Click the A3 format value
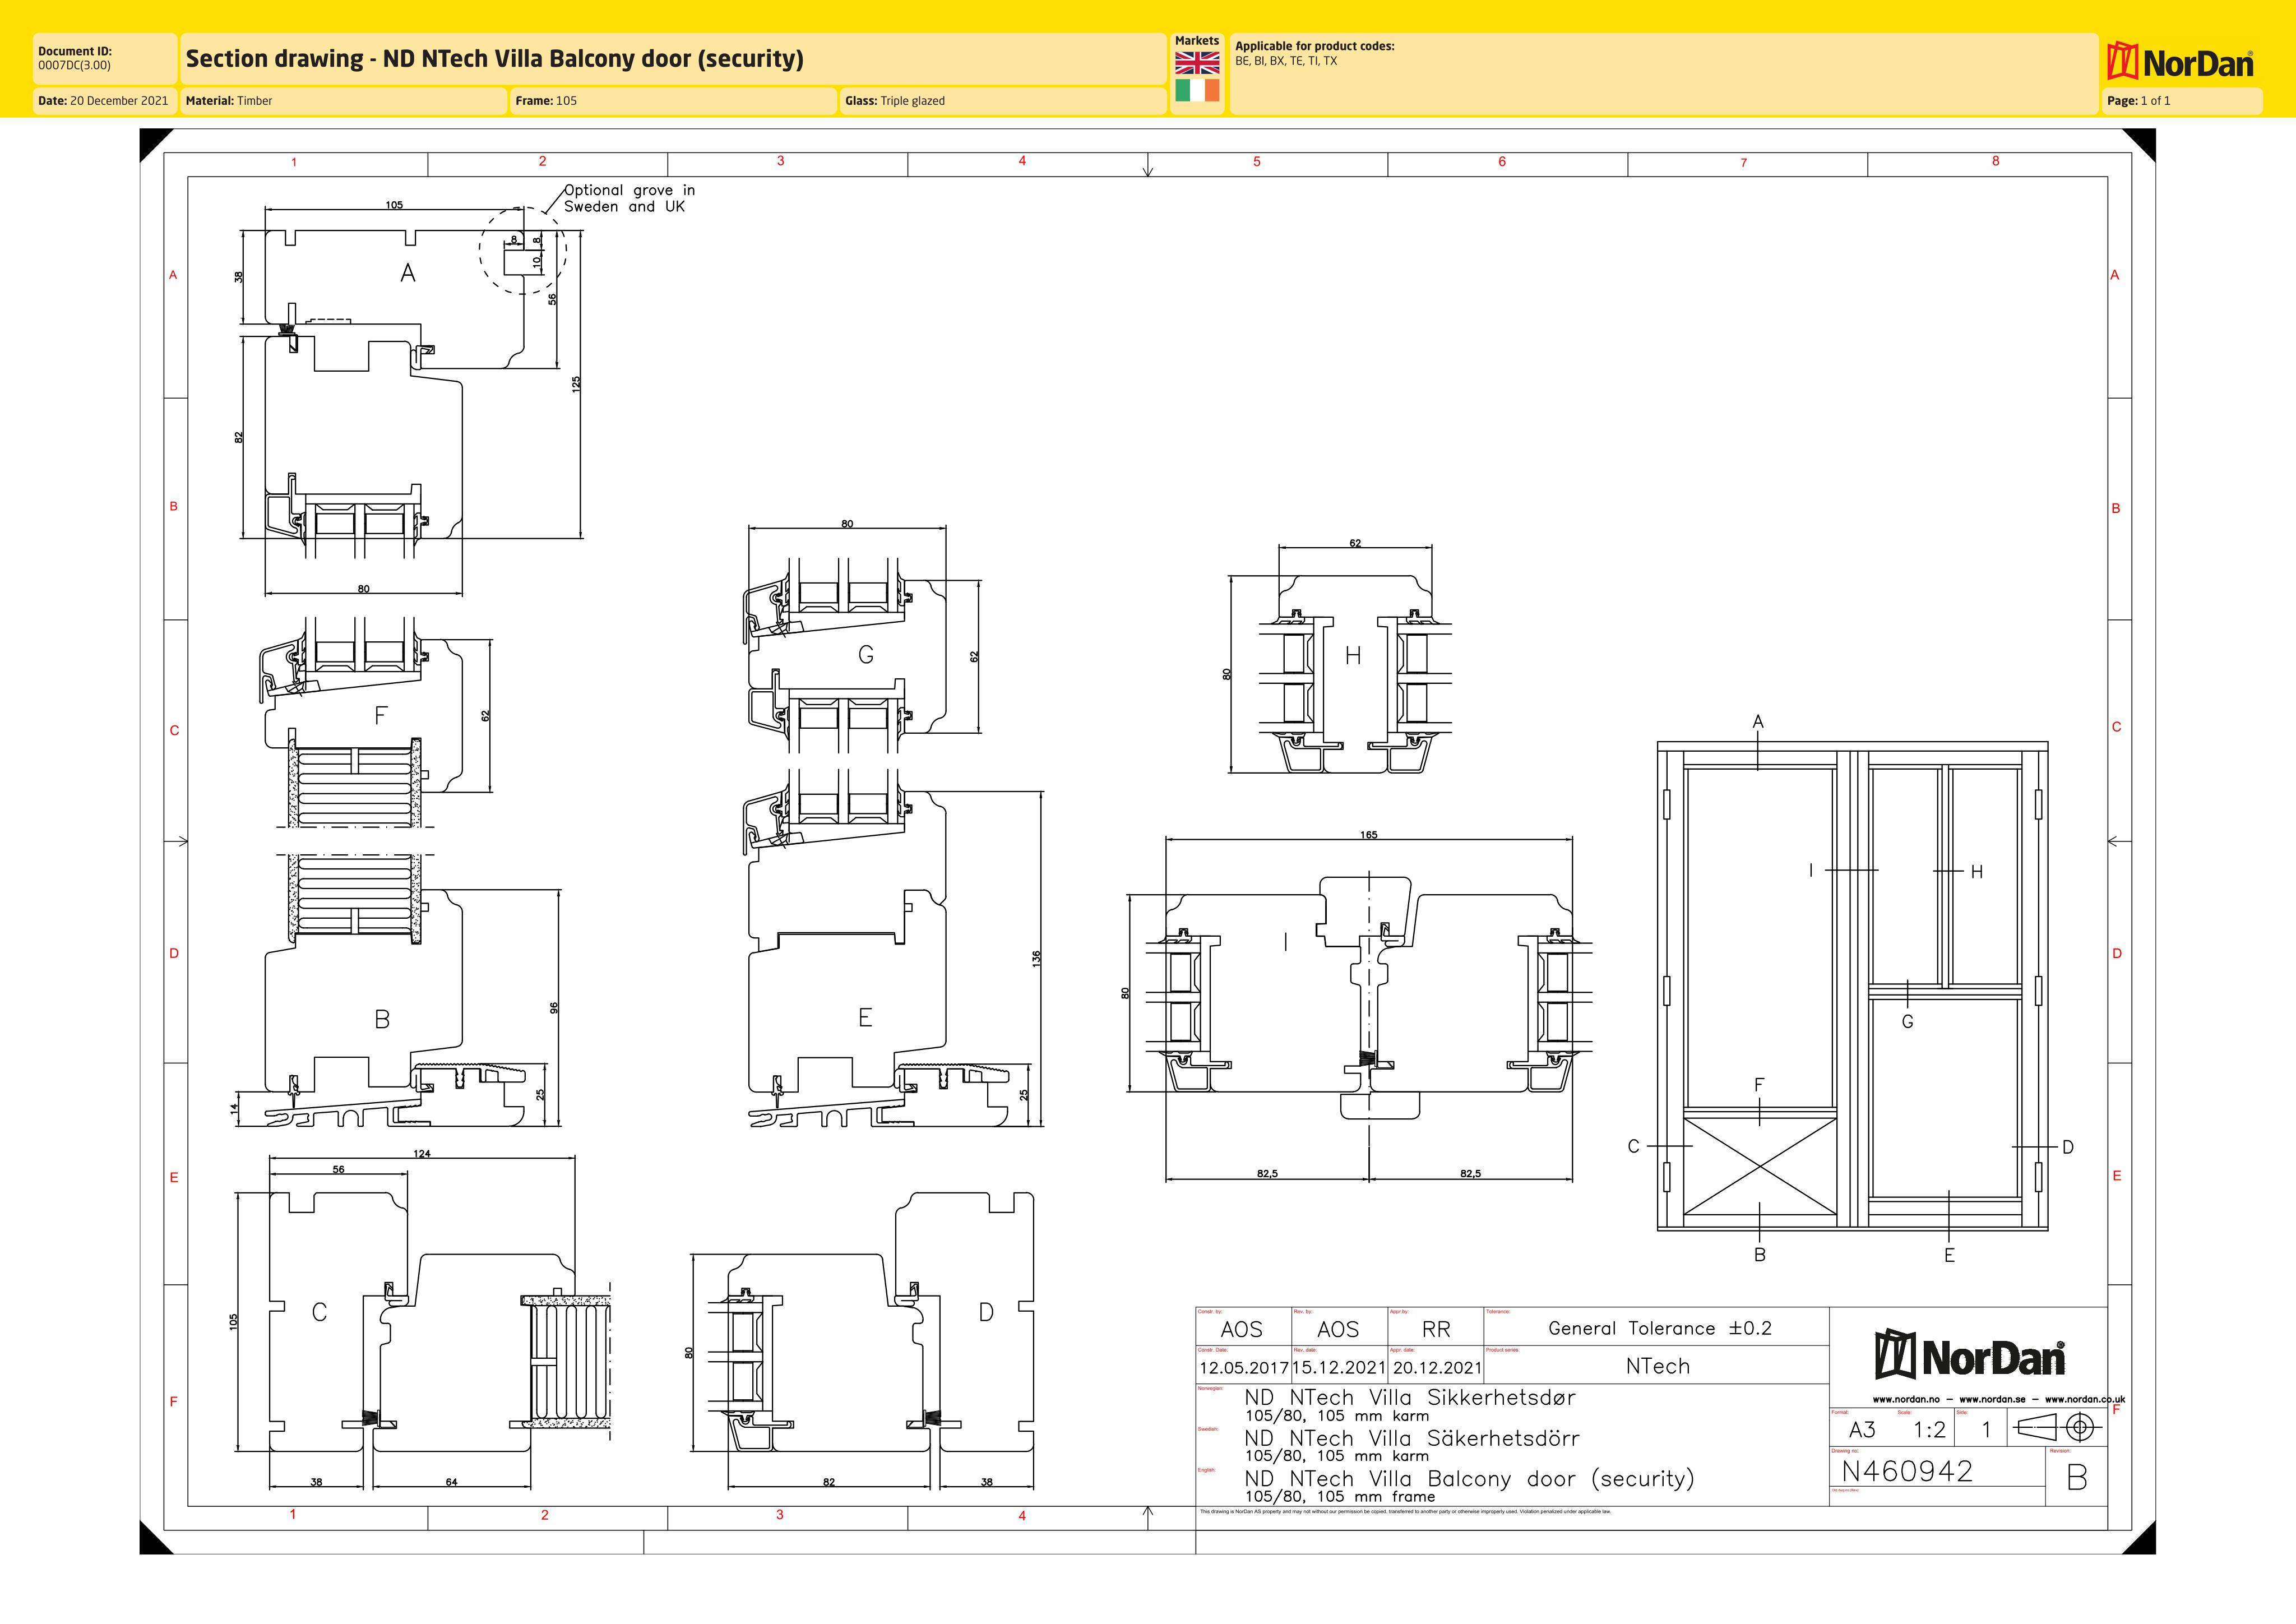Viewport: 2296px width, 1624px height. click(1862, 1430)
